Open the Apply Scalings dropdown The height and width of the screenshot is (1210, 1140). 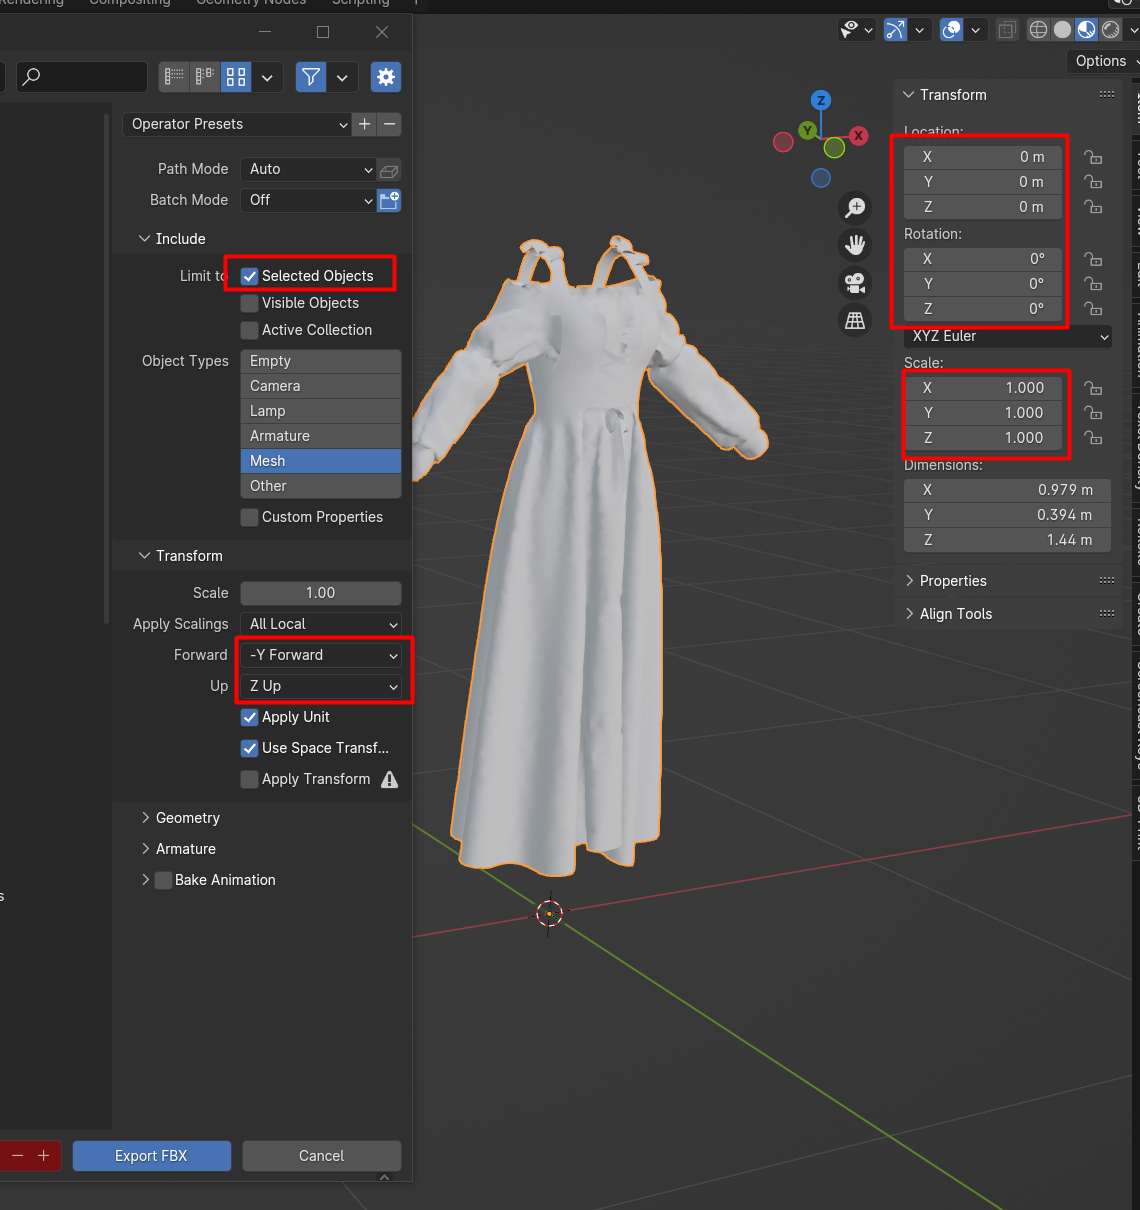pos(321,624)
